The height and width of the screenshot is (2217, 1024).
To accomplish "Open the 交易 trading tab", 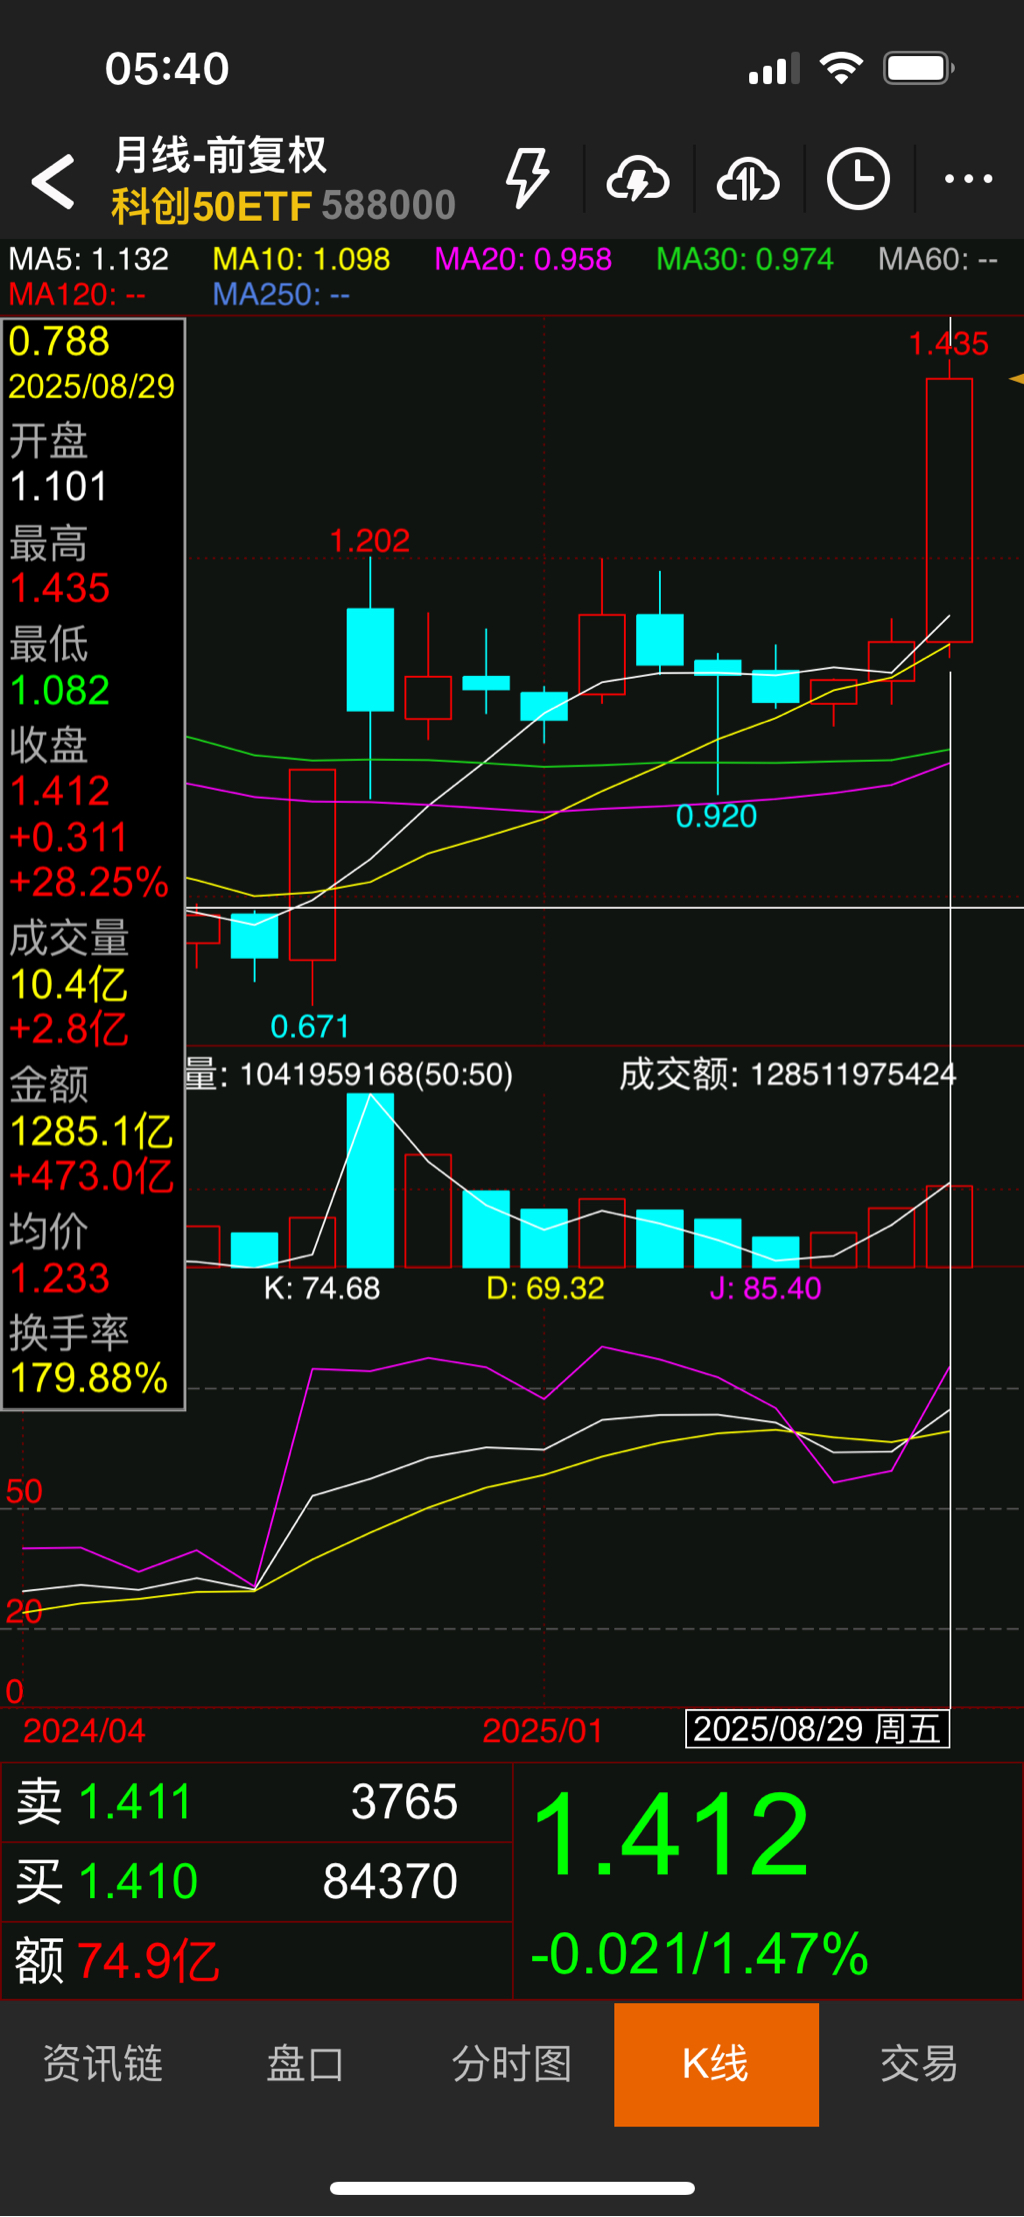I will [919, 2064].
